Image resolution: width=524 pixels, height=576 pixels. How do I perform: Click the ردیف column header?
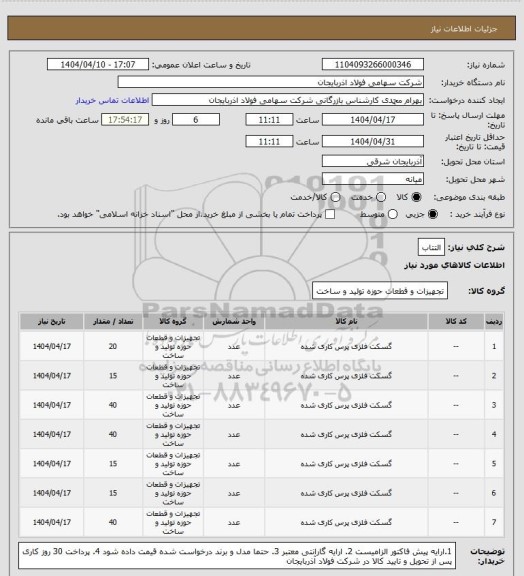pos(494,321)
